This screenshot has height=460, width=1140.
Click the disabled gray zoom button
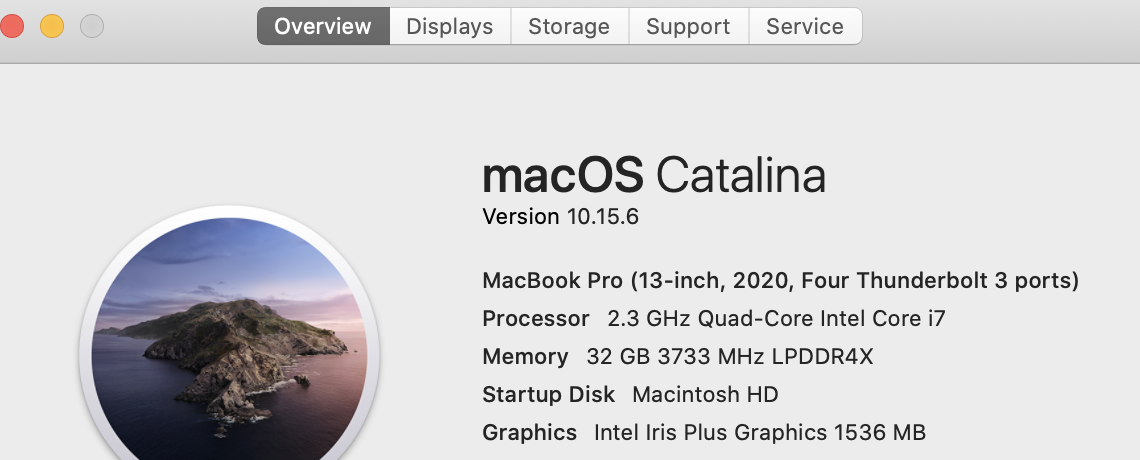(x=91, y=26)
